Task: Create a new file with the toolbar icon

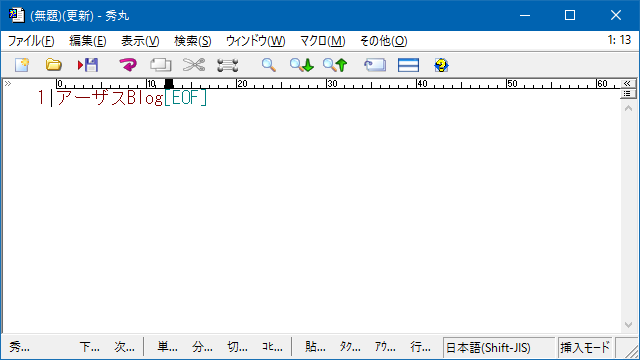Action: click(x=22, y=65)
